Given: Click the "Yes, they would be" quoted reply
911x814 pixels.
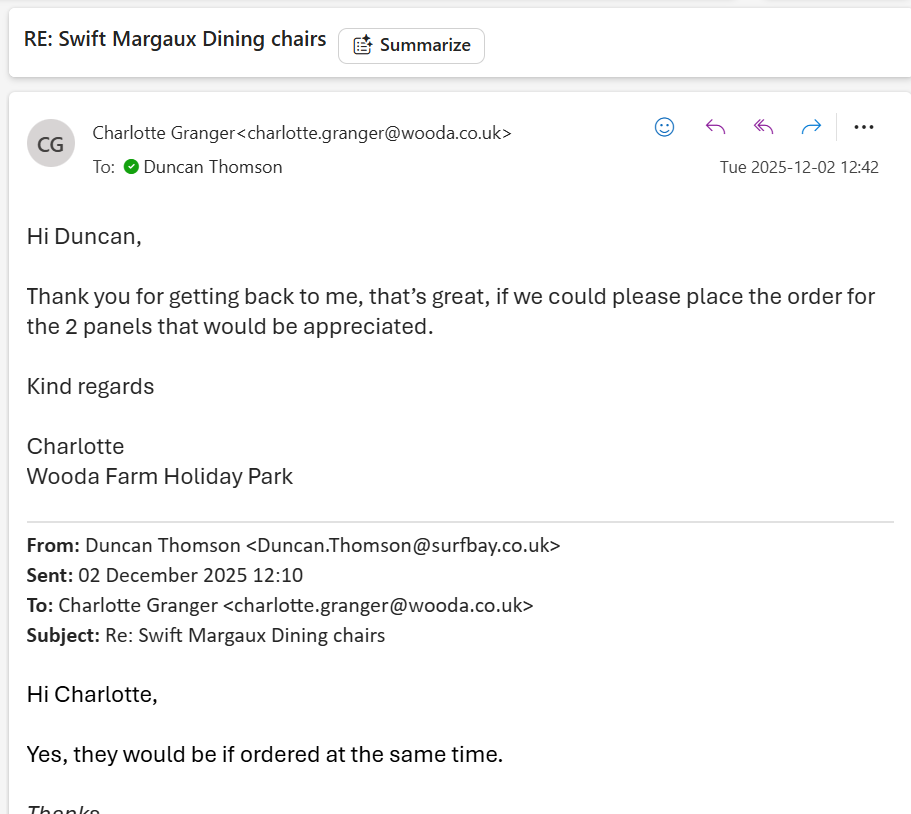Looking at the screenshot, I should [264, 754].
